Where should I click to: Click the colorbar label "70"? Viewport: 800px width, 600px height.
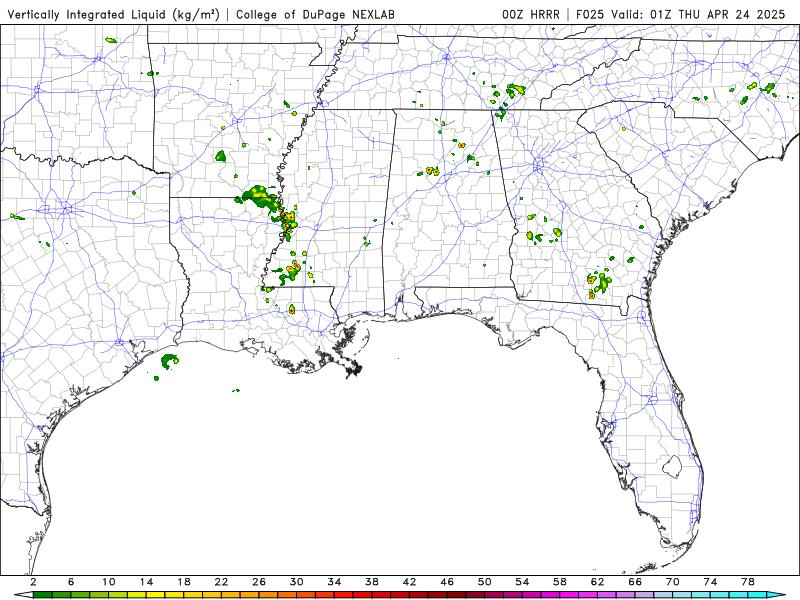673,582
